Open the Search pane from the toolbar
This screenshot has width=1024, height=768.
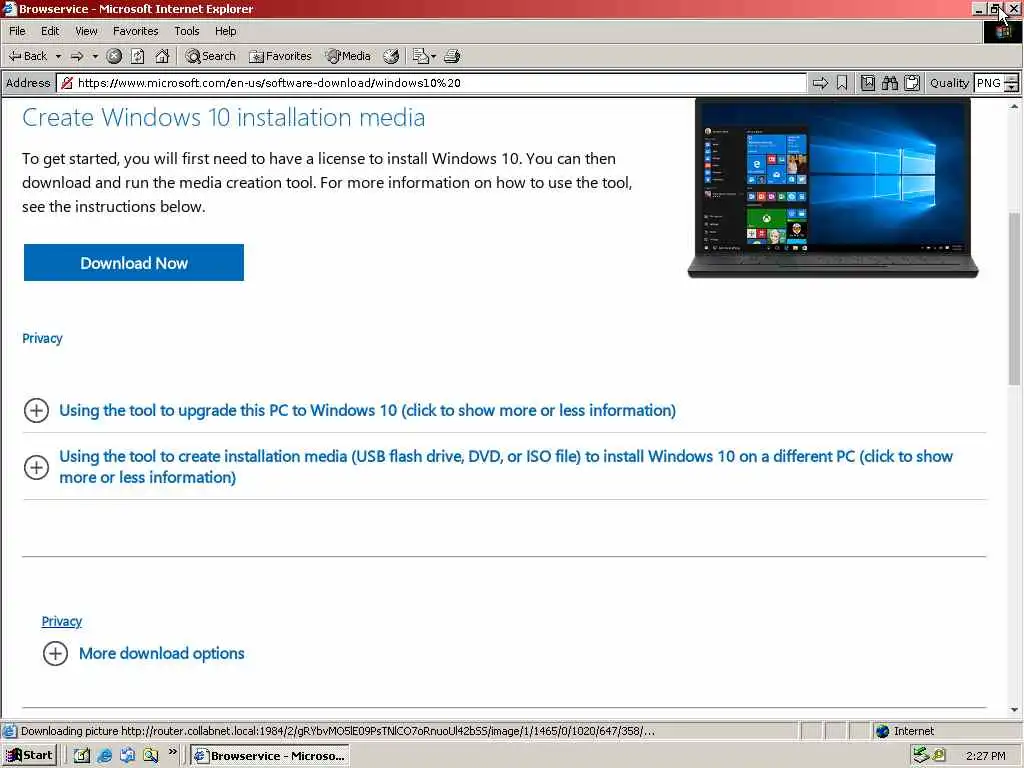pyautogui.click(x=210, y=56)
